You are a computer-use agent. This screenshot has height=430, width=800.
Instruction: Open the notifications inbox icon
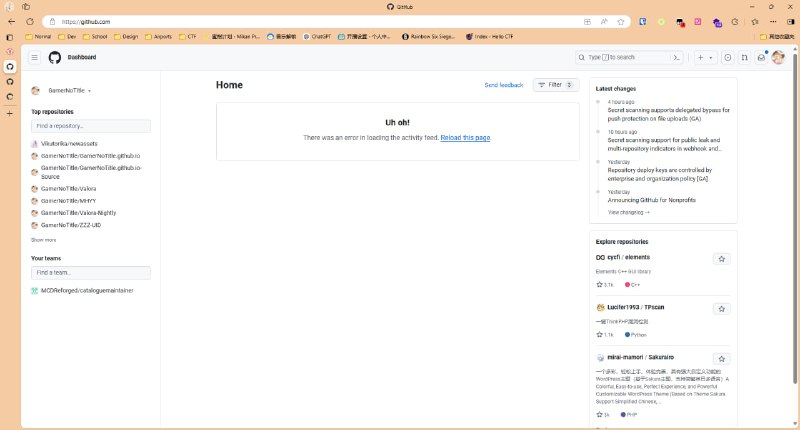(x=761, y=58)
